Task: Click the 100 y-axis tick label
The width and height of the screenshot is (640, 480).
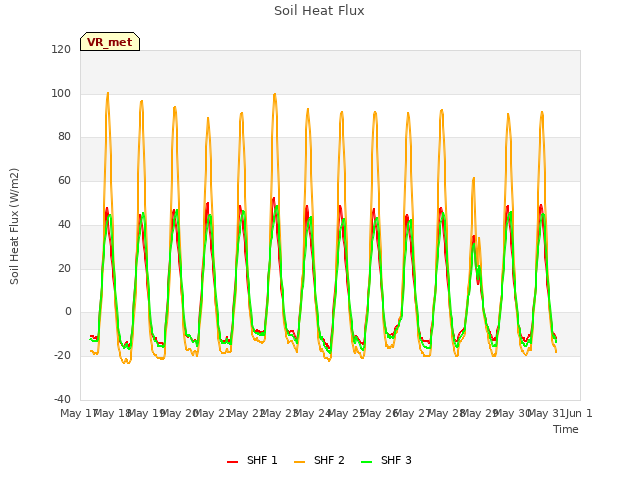Action: 61,93
